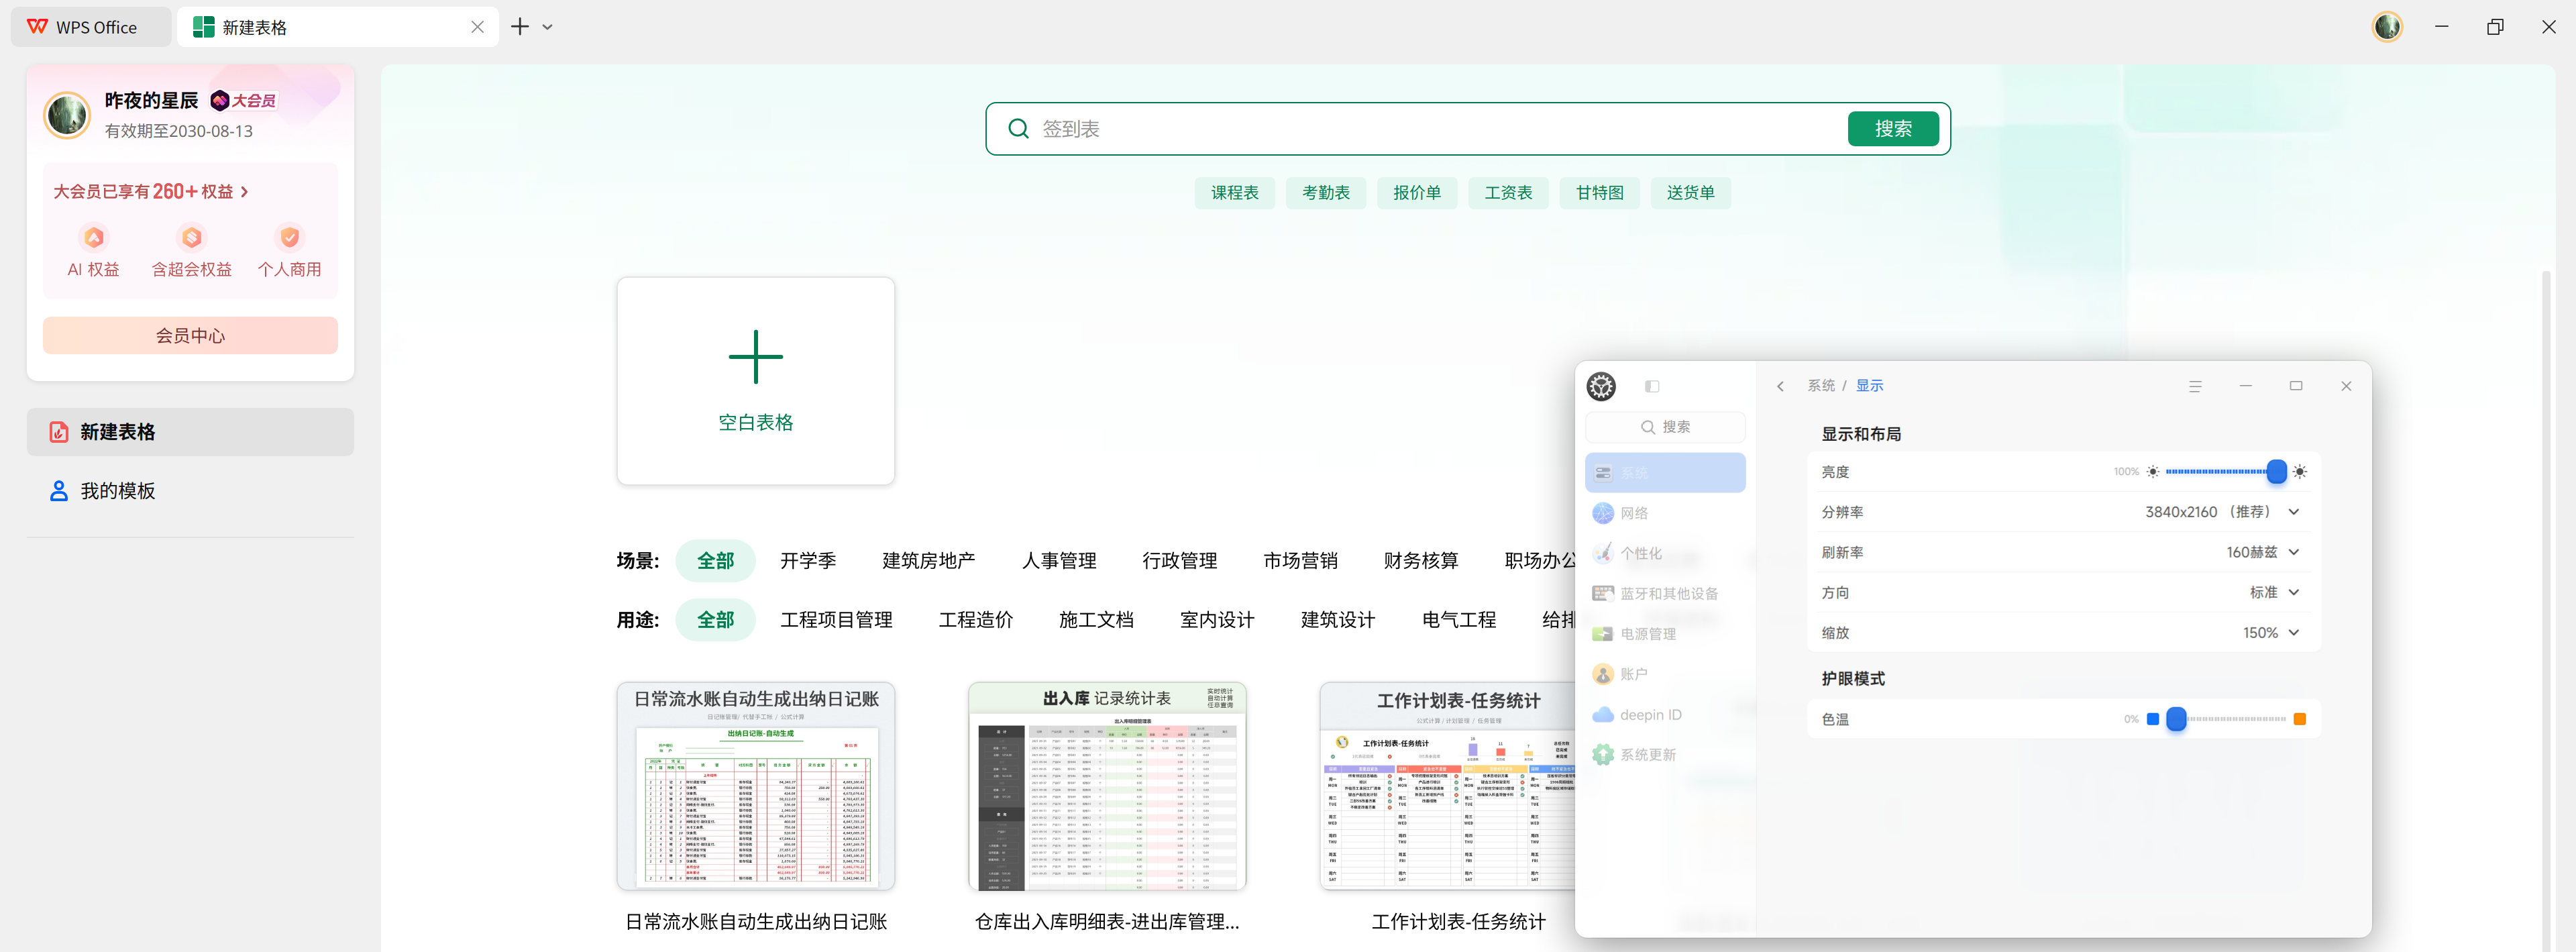Screen dimensions: 2576x952
Task: Open 电源管理 settings
Action: (1664, 634)
